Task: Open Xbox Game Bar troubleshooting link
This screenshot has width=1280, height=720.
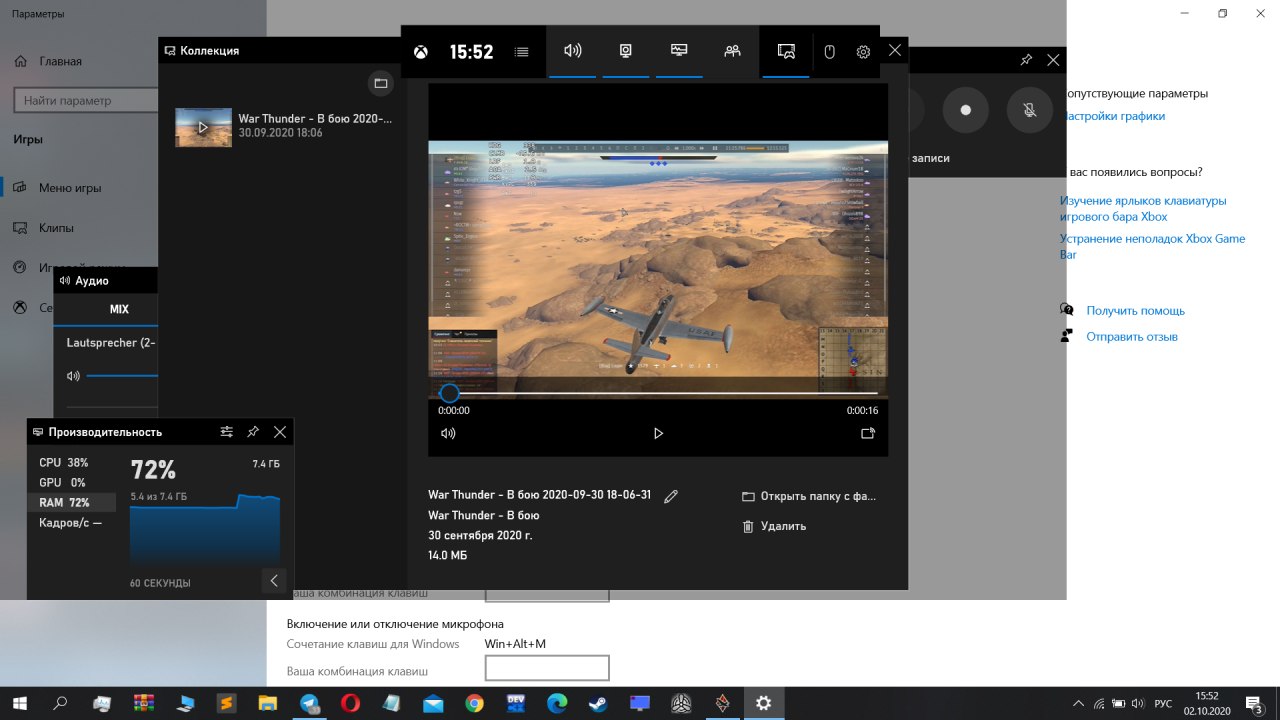Action: [1153, 247]
